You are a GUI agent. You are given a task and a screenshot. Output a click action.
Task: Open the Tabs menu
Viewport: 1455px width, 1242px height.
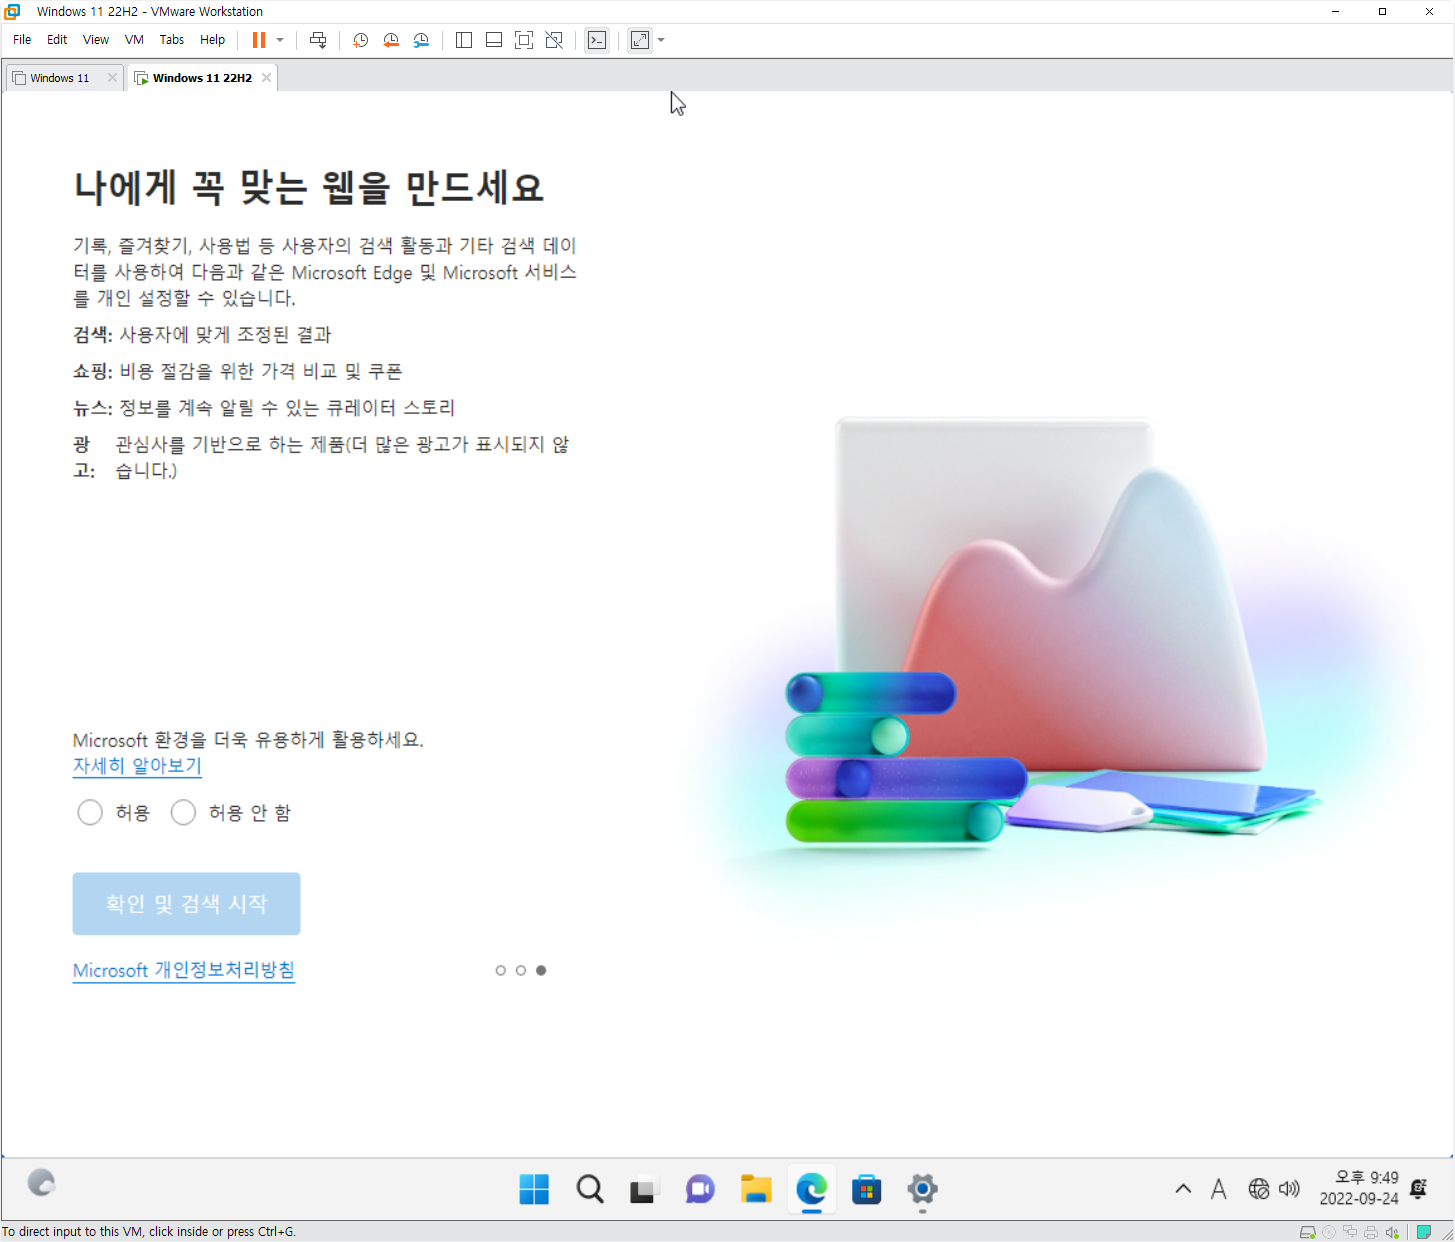[172, 40]
